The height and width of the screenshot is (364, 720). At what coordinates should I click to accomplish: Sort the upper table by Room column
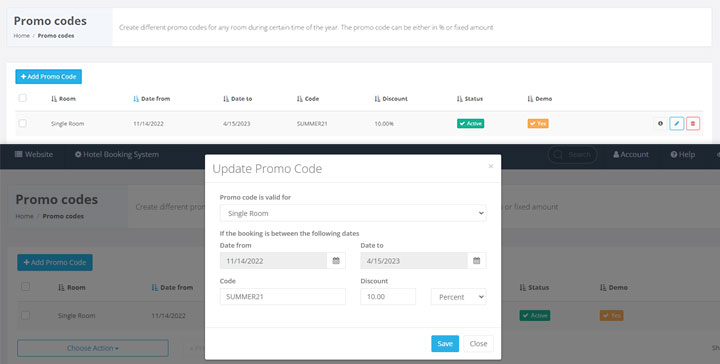pos(63,99)
